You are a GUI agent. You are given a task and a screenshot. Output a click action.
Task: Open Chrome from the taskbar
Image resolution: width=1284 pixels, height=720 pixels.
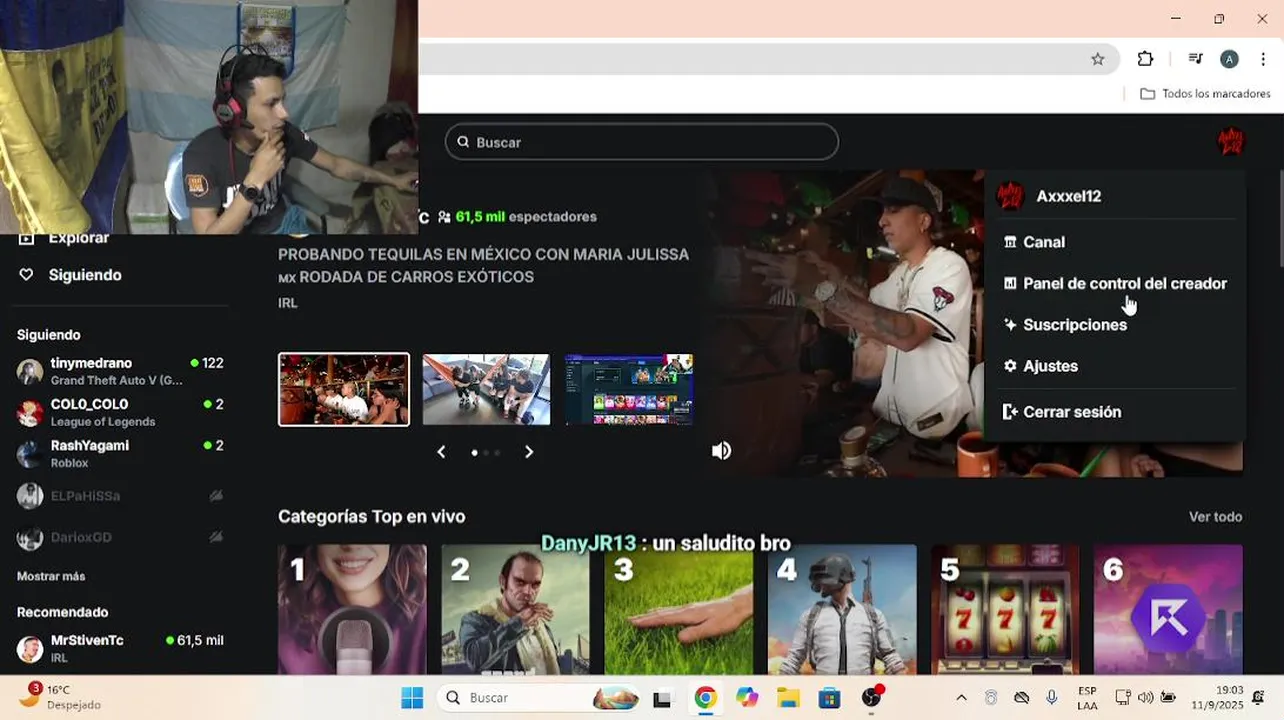click(x=705, y=698)
